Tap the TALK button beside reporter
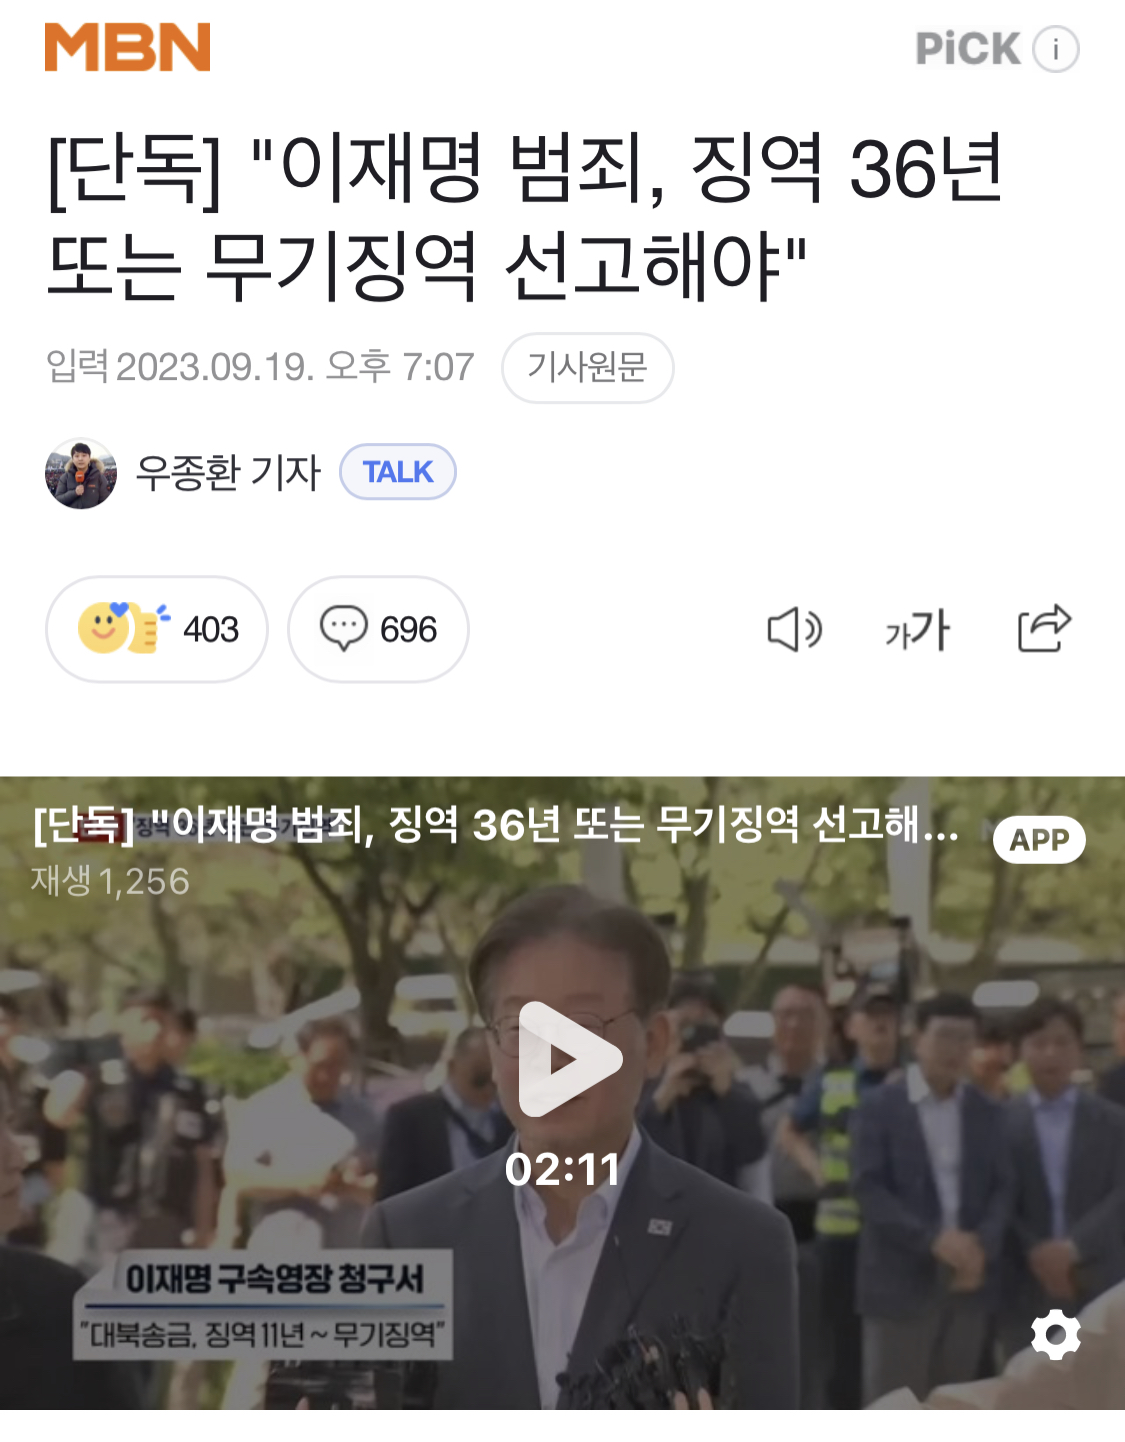 pos(398,471)
